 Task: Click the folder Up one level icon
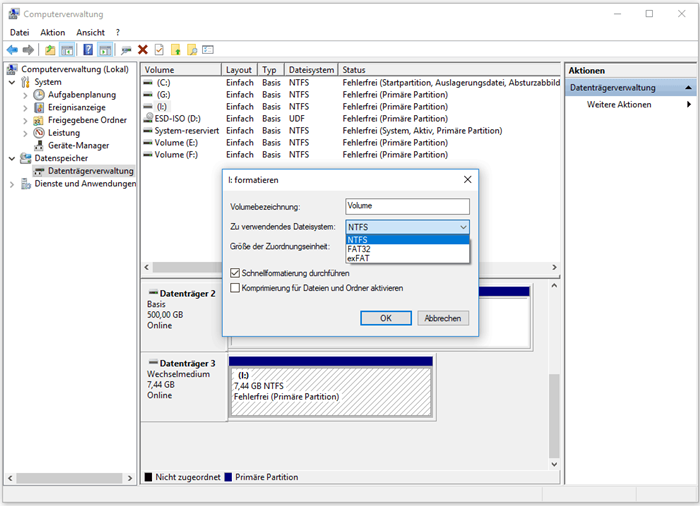[x=50, y=50]
